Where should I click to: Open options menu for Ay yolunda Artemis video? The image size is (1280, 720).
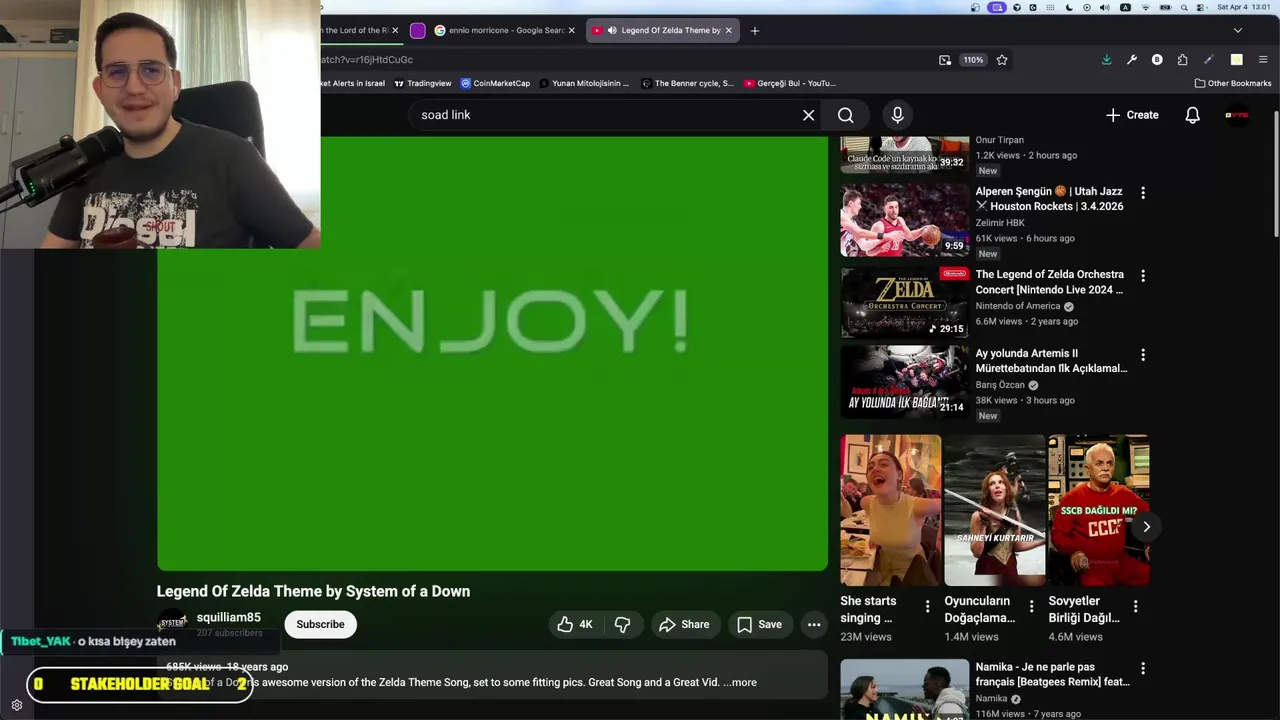(x=1143, y=355)
